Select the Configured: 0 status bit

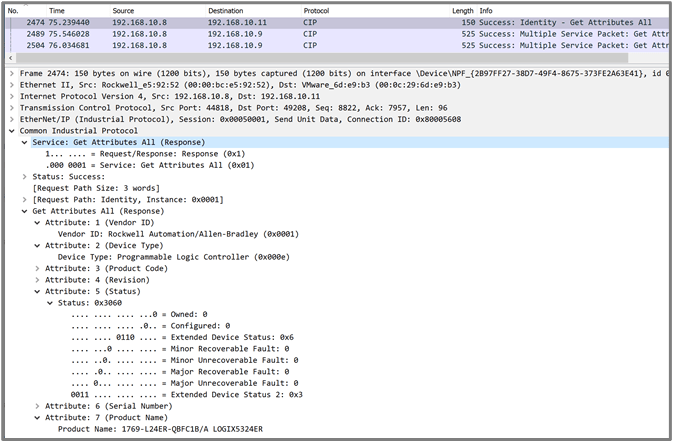point(150,326)
